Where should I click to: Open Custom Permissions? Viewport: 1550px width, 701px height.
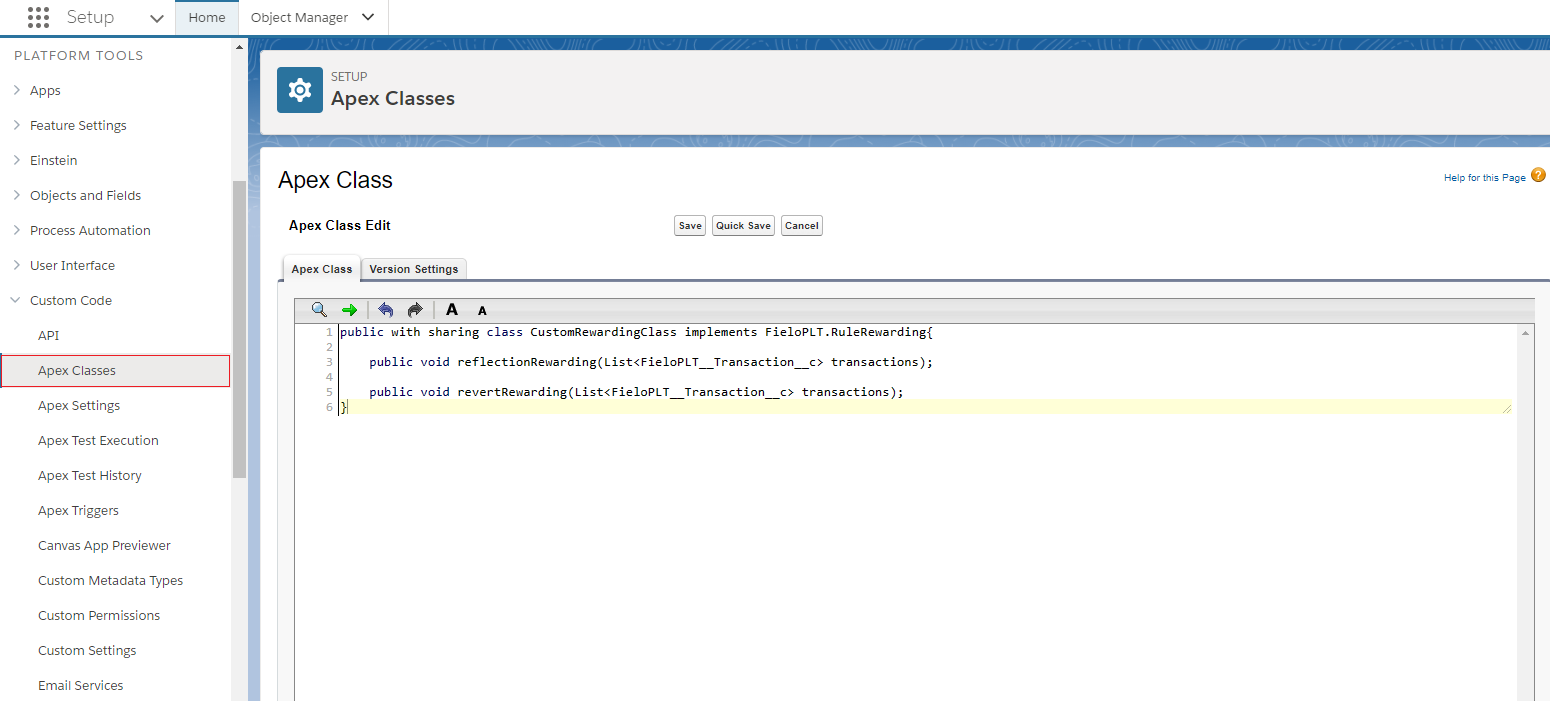pos(99,615)
